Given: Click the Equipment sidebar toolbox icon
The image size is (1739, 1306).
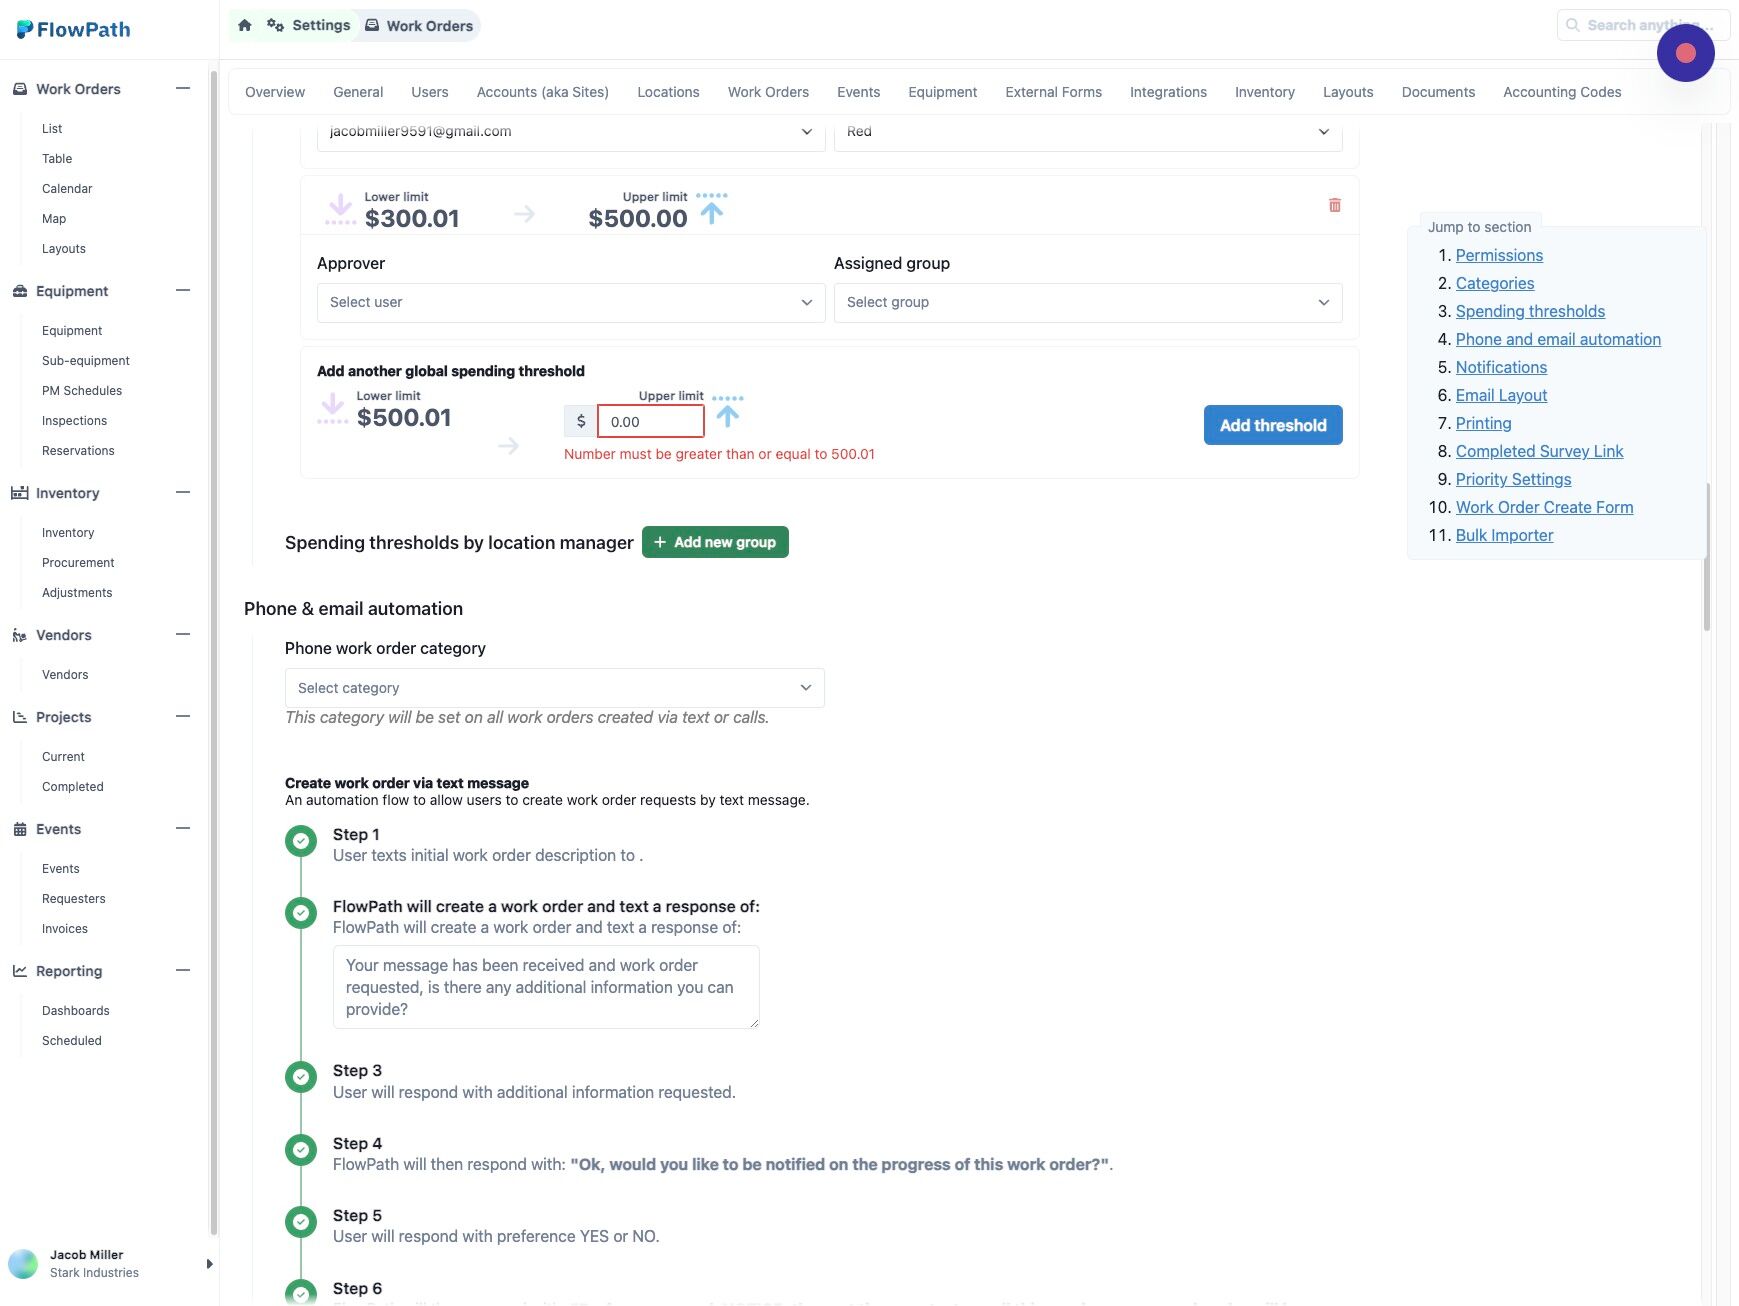Looking at the screenshot, I should tap(19, 291).
